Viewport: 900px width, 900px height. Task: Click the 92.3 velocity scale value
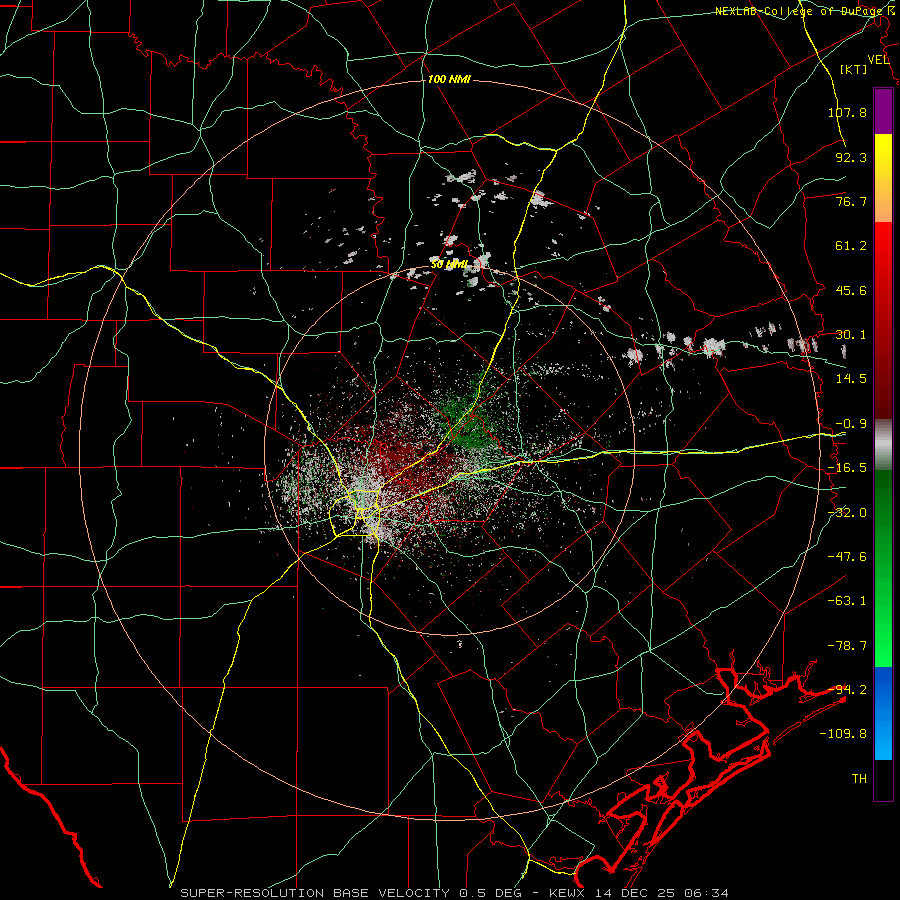pos(851,157)
